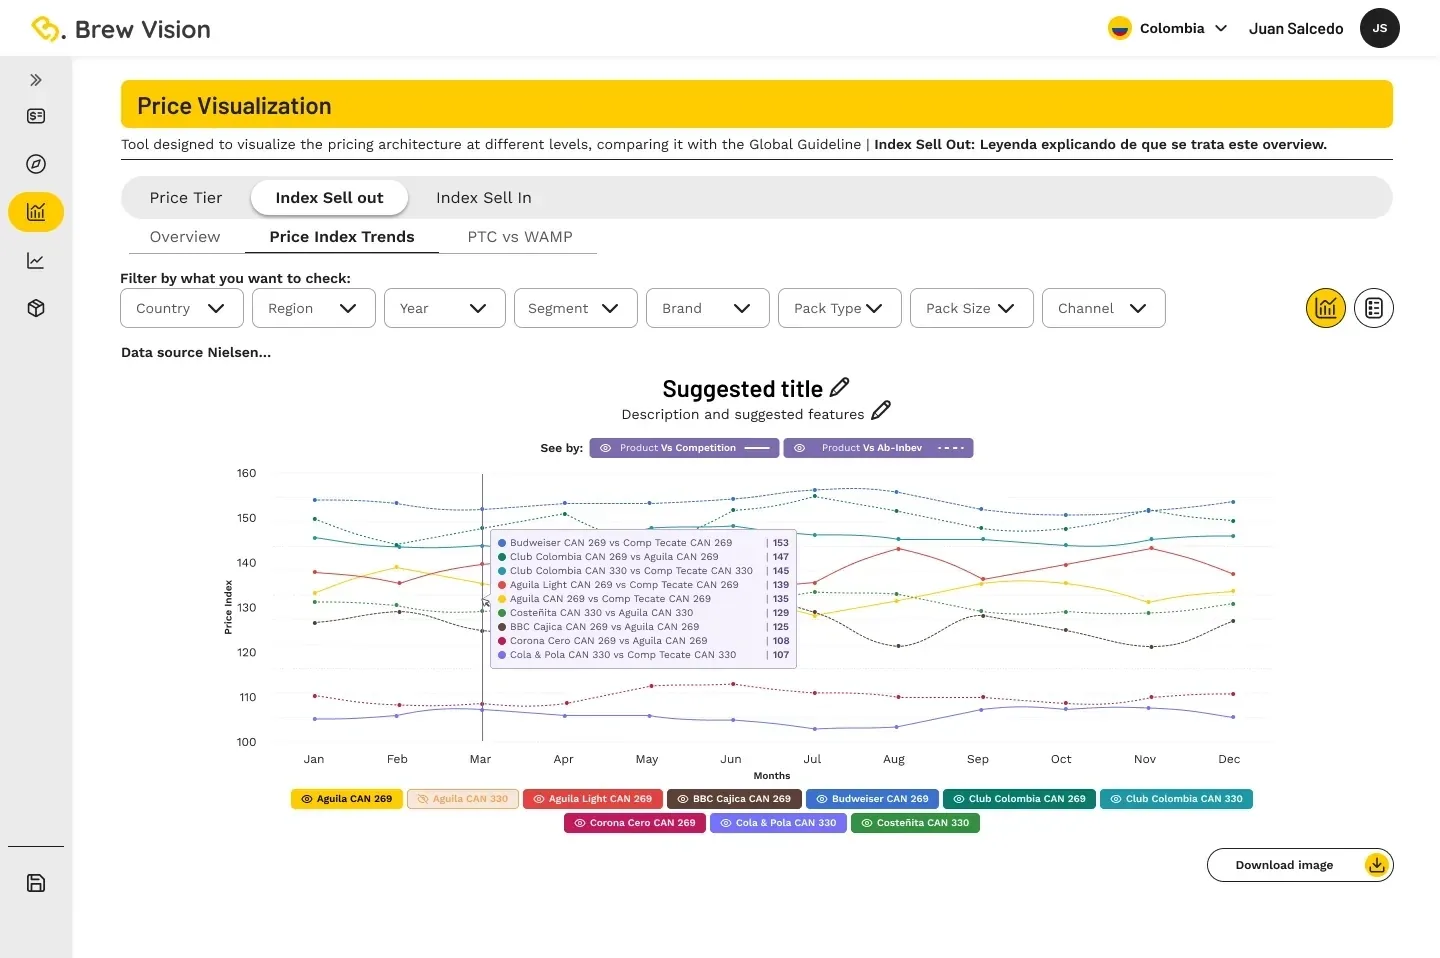The height and width of the screenshot is (958, 1440).
Task: Show Aguila CAN 330 series
Action: click(463, 799)
